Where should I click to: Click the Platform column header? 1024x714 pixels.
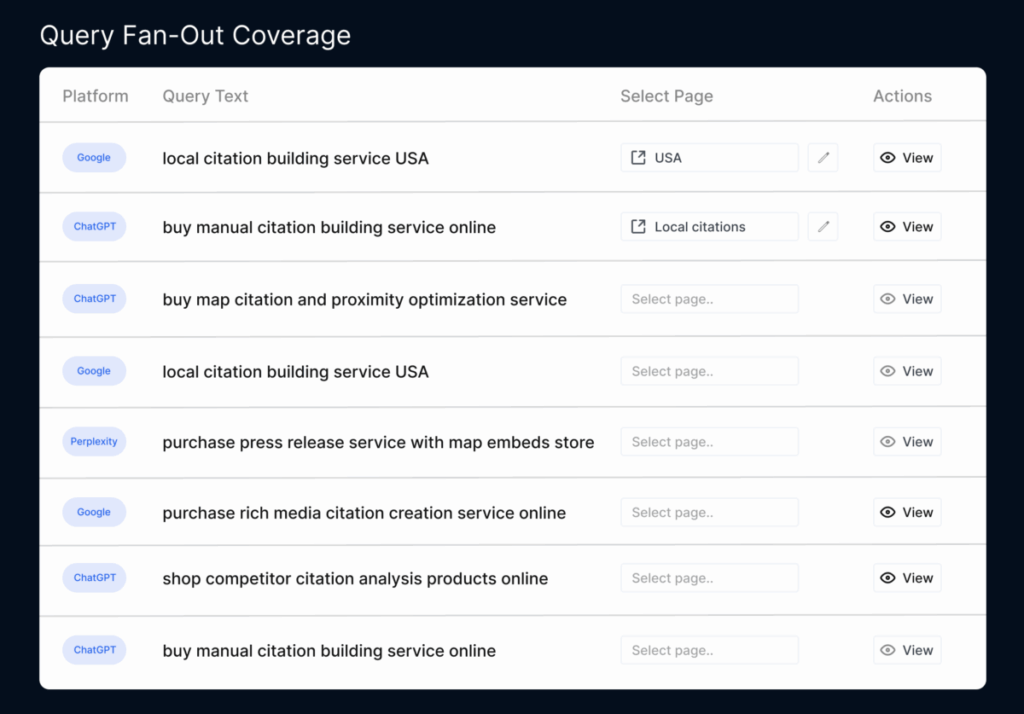point(95,96)
